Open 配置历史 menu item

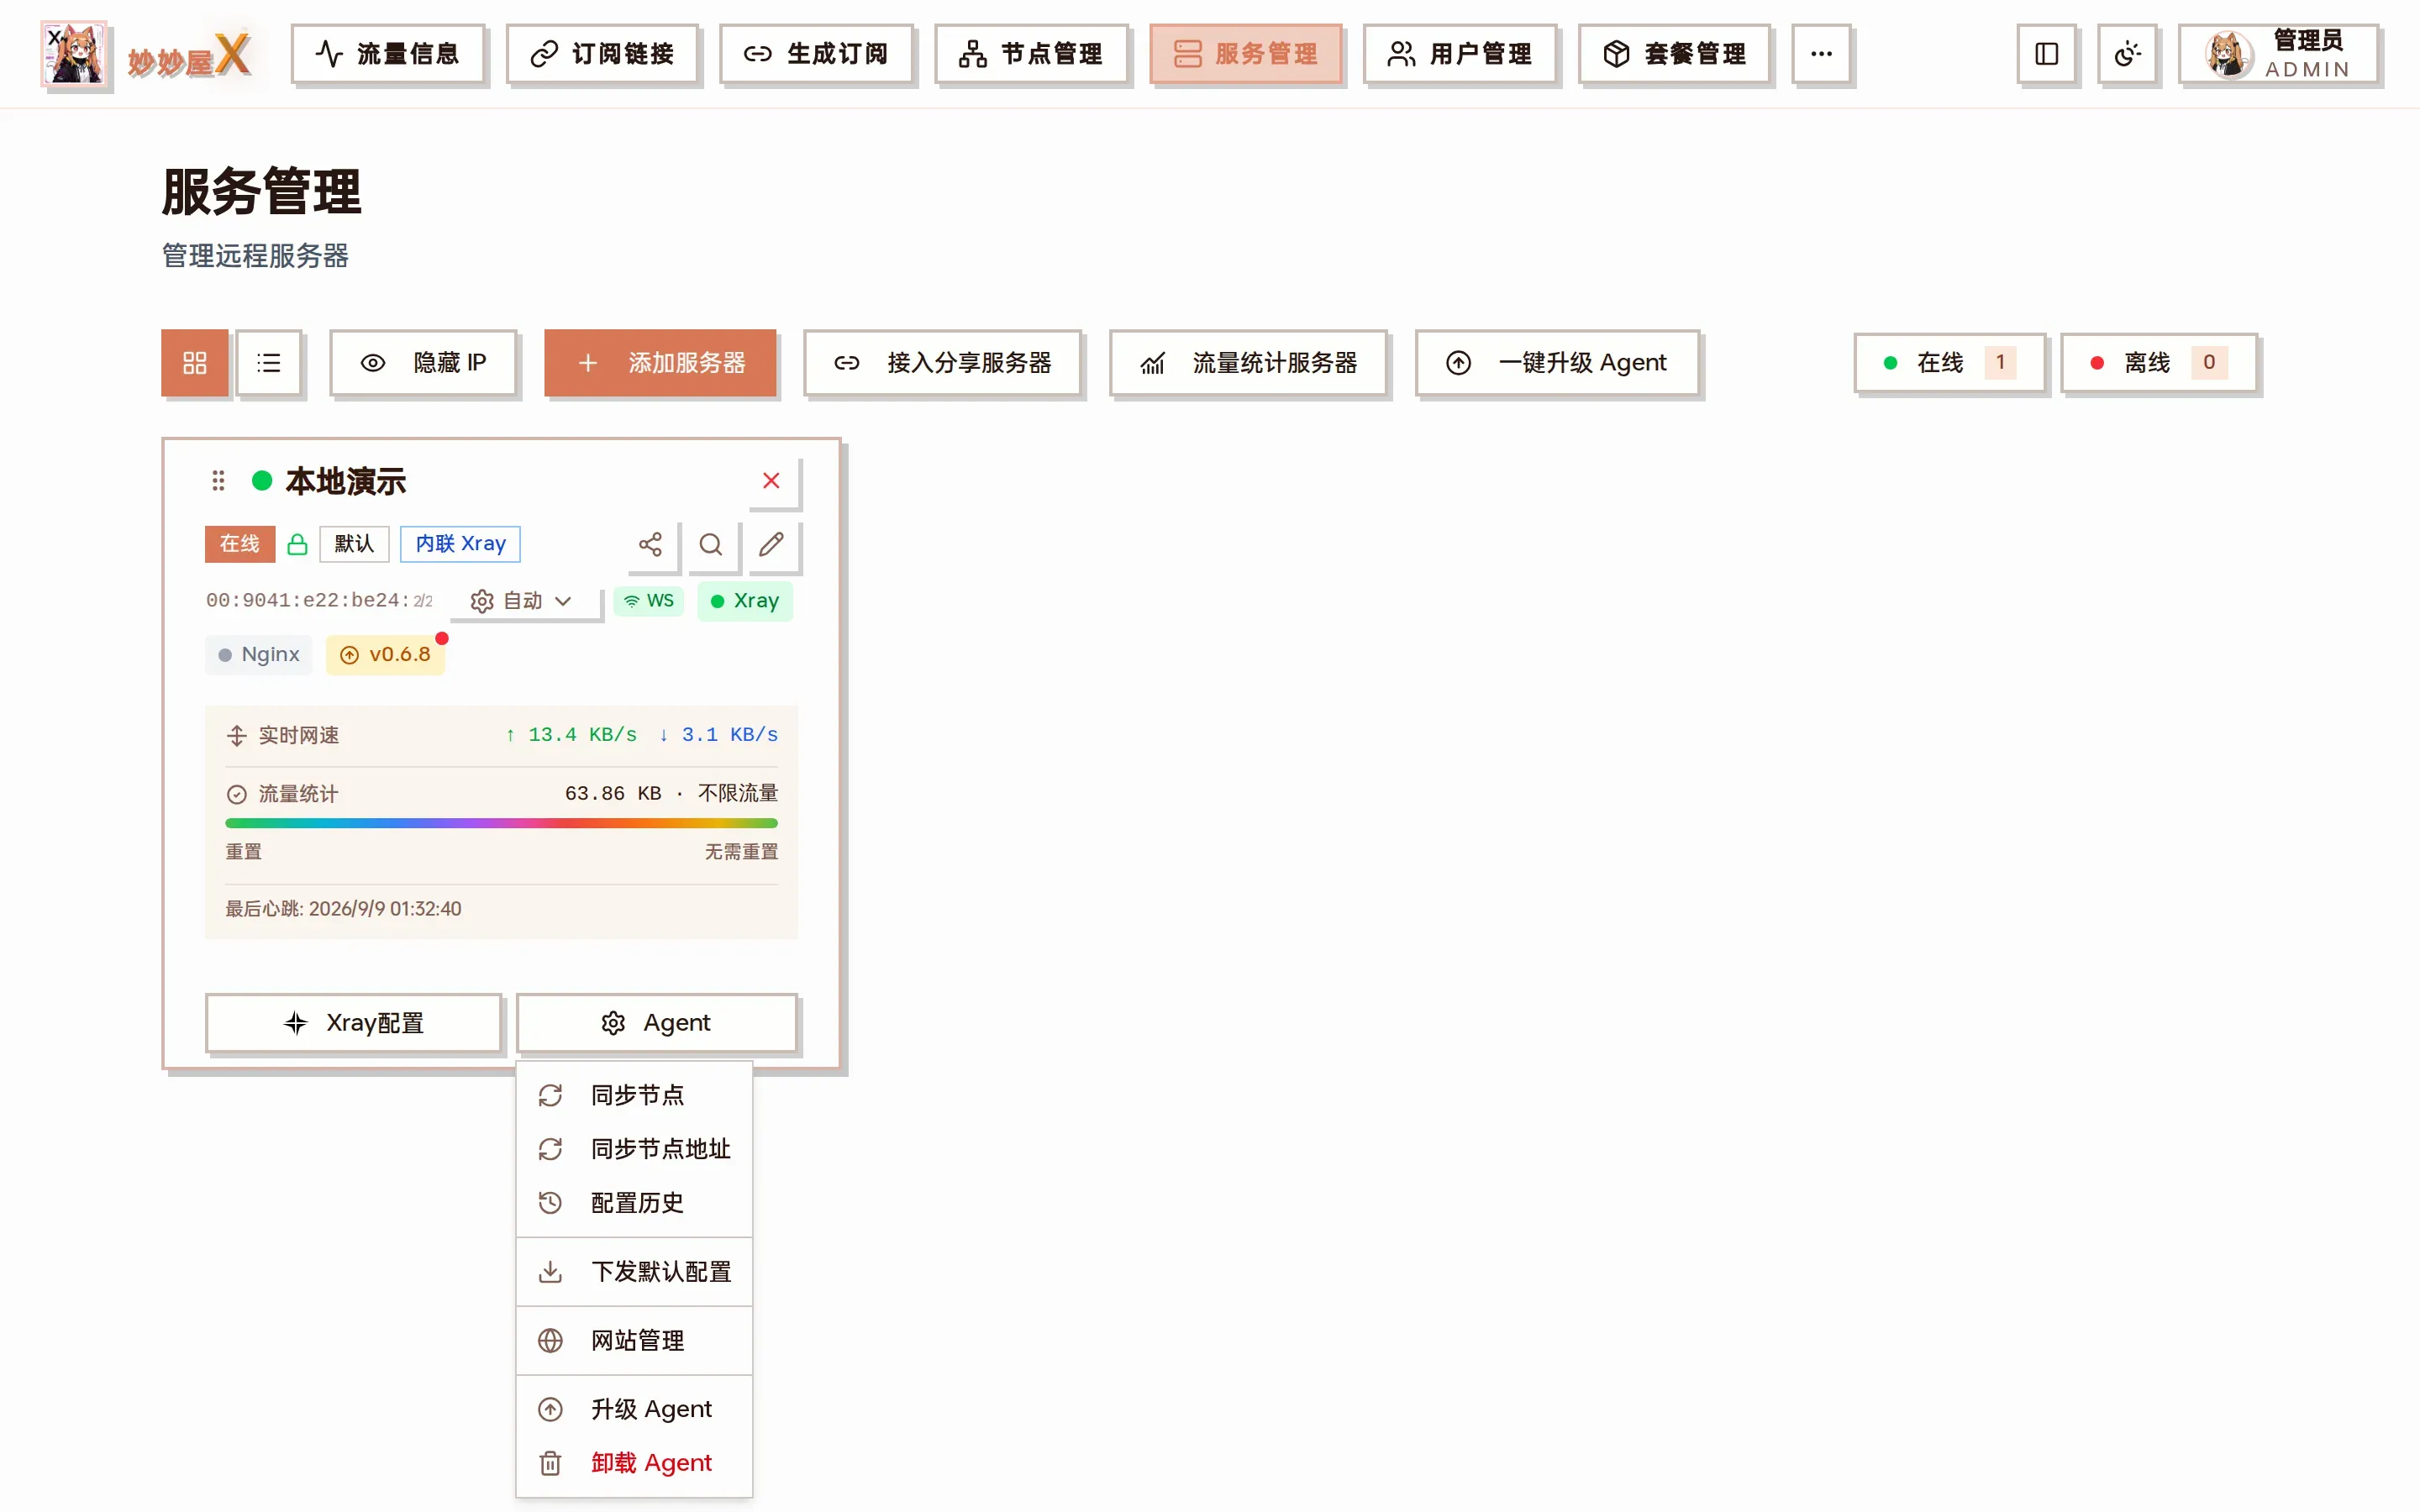634,1203
